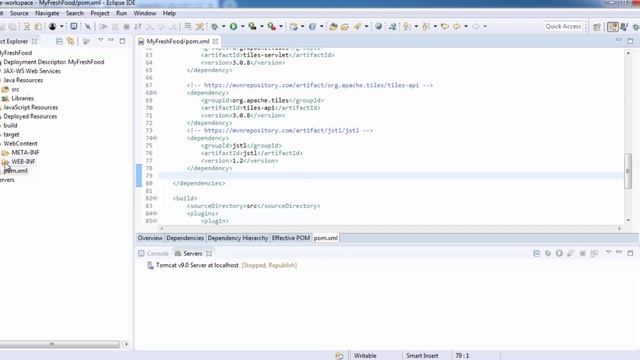640x360 pixels.
Task: Click the Forward navigation arrow icon
Action: 476,27
